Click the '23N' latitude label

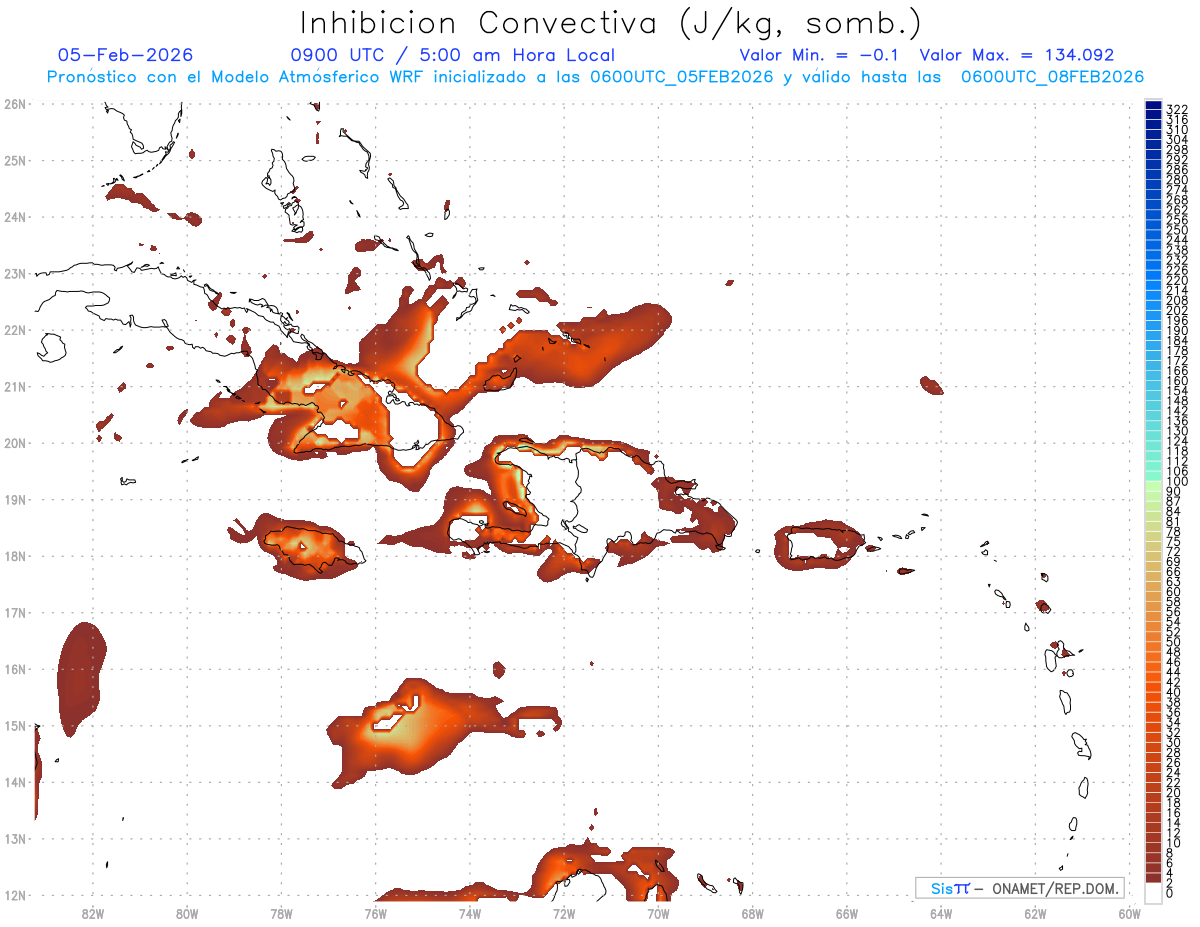(15, 273)
